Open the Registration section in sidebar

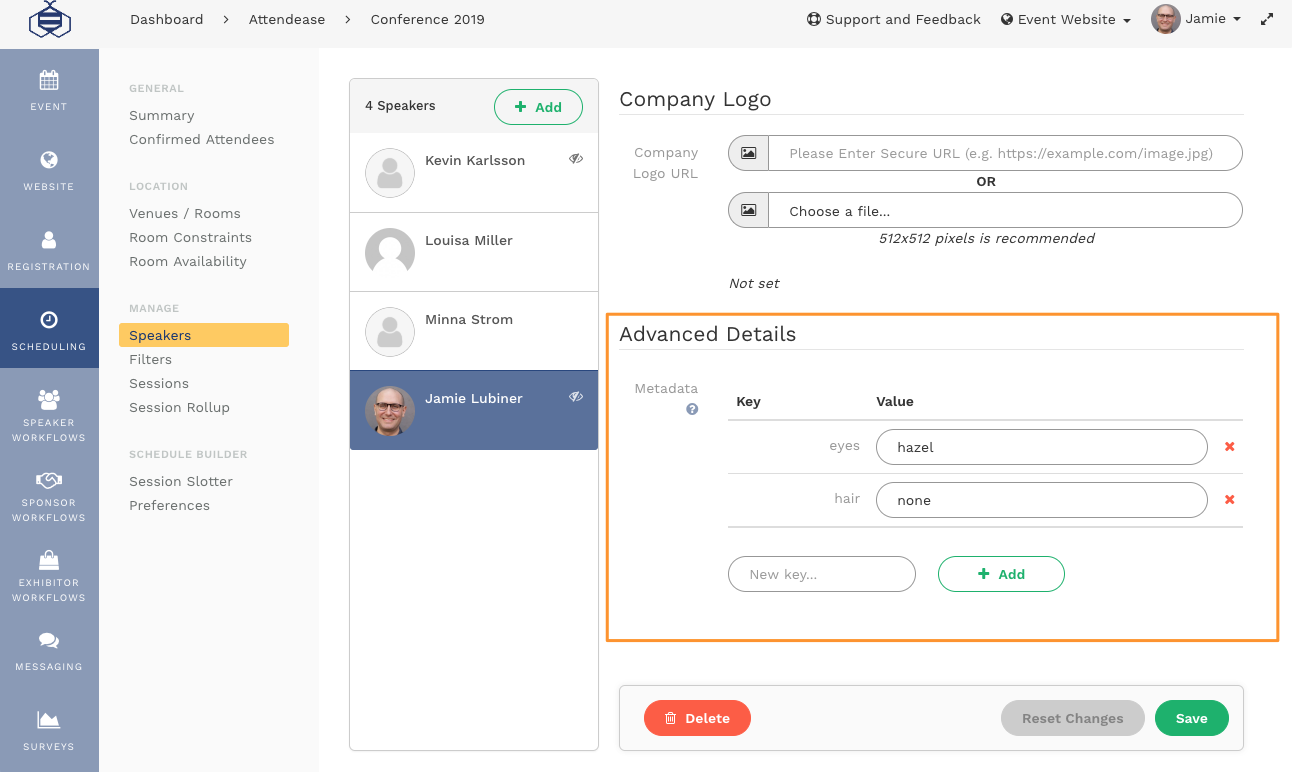click(49, 249)
